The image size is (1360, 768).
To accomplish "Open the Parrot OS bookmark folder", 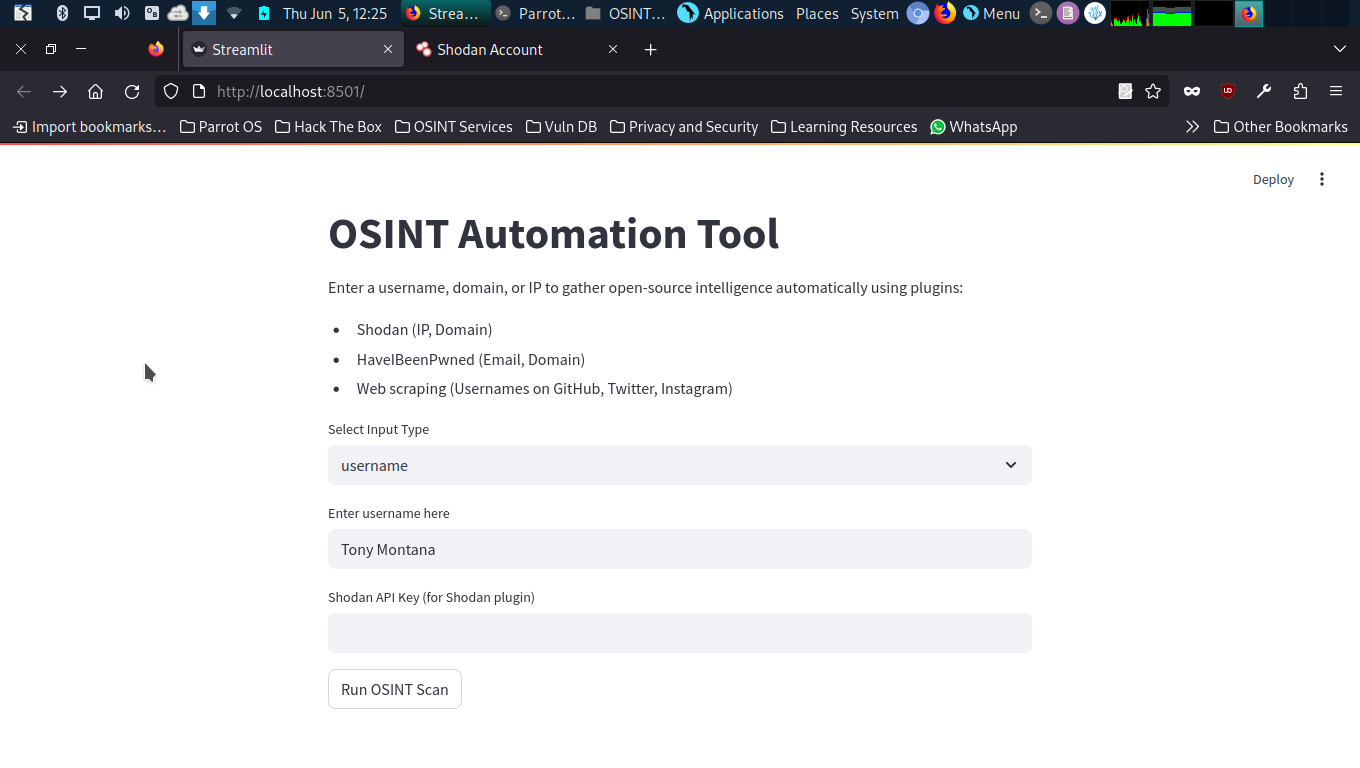I will pyautogui.click(x=221, y=127).
